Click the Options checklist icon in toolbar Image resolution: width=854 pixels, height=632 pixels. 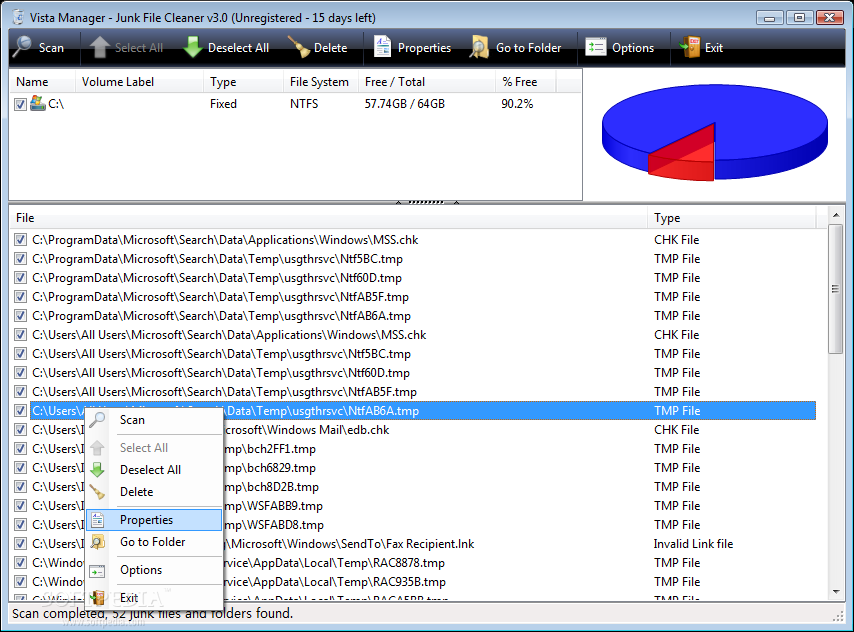595,47
